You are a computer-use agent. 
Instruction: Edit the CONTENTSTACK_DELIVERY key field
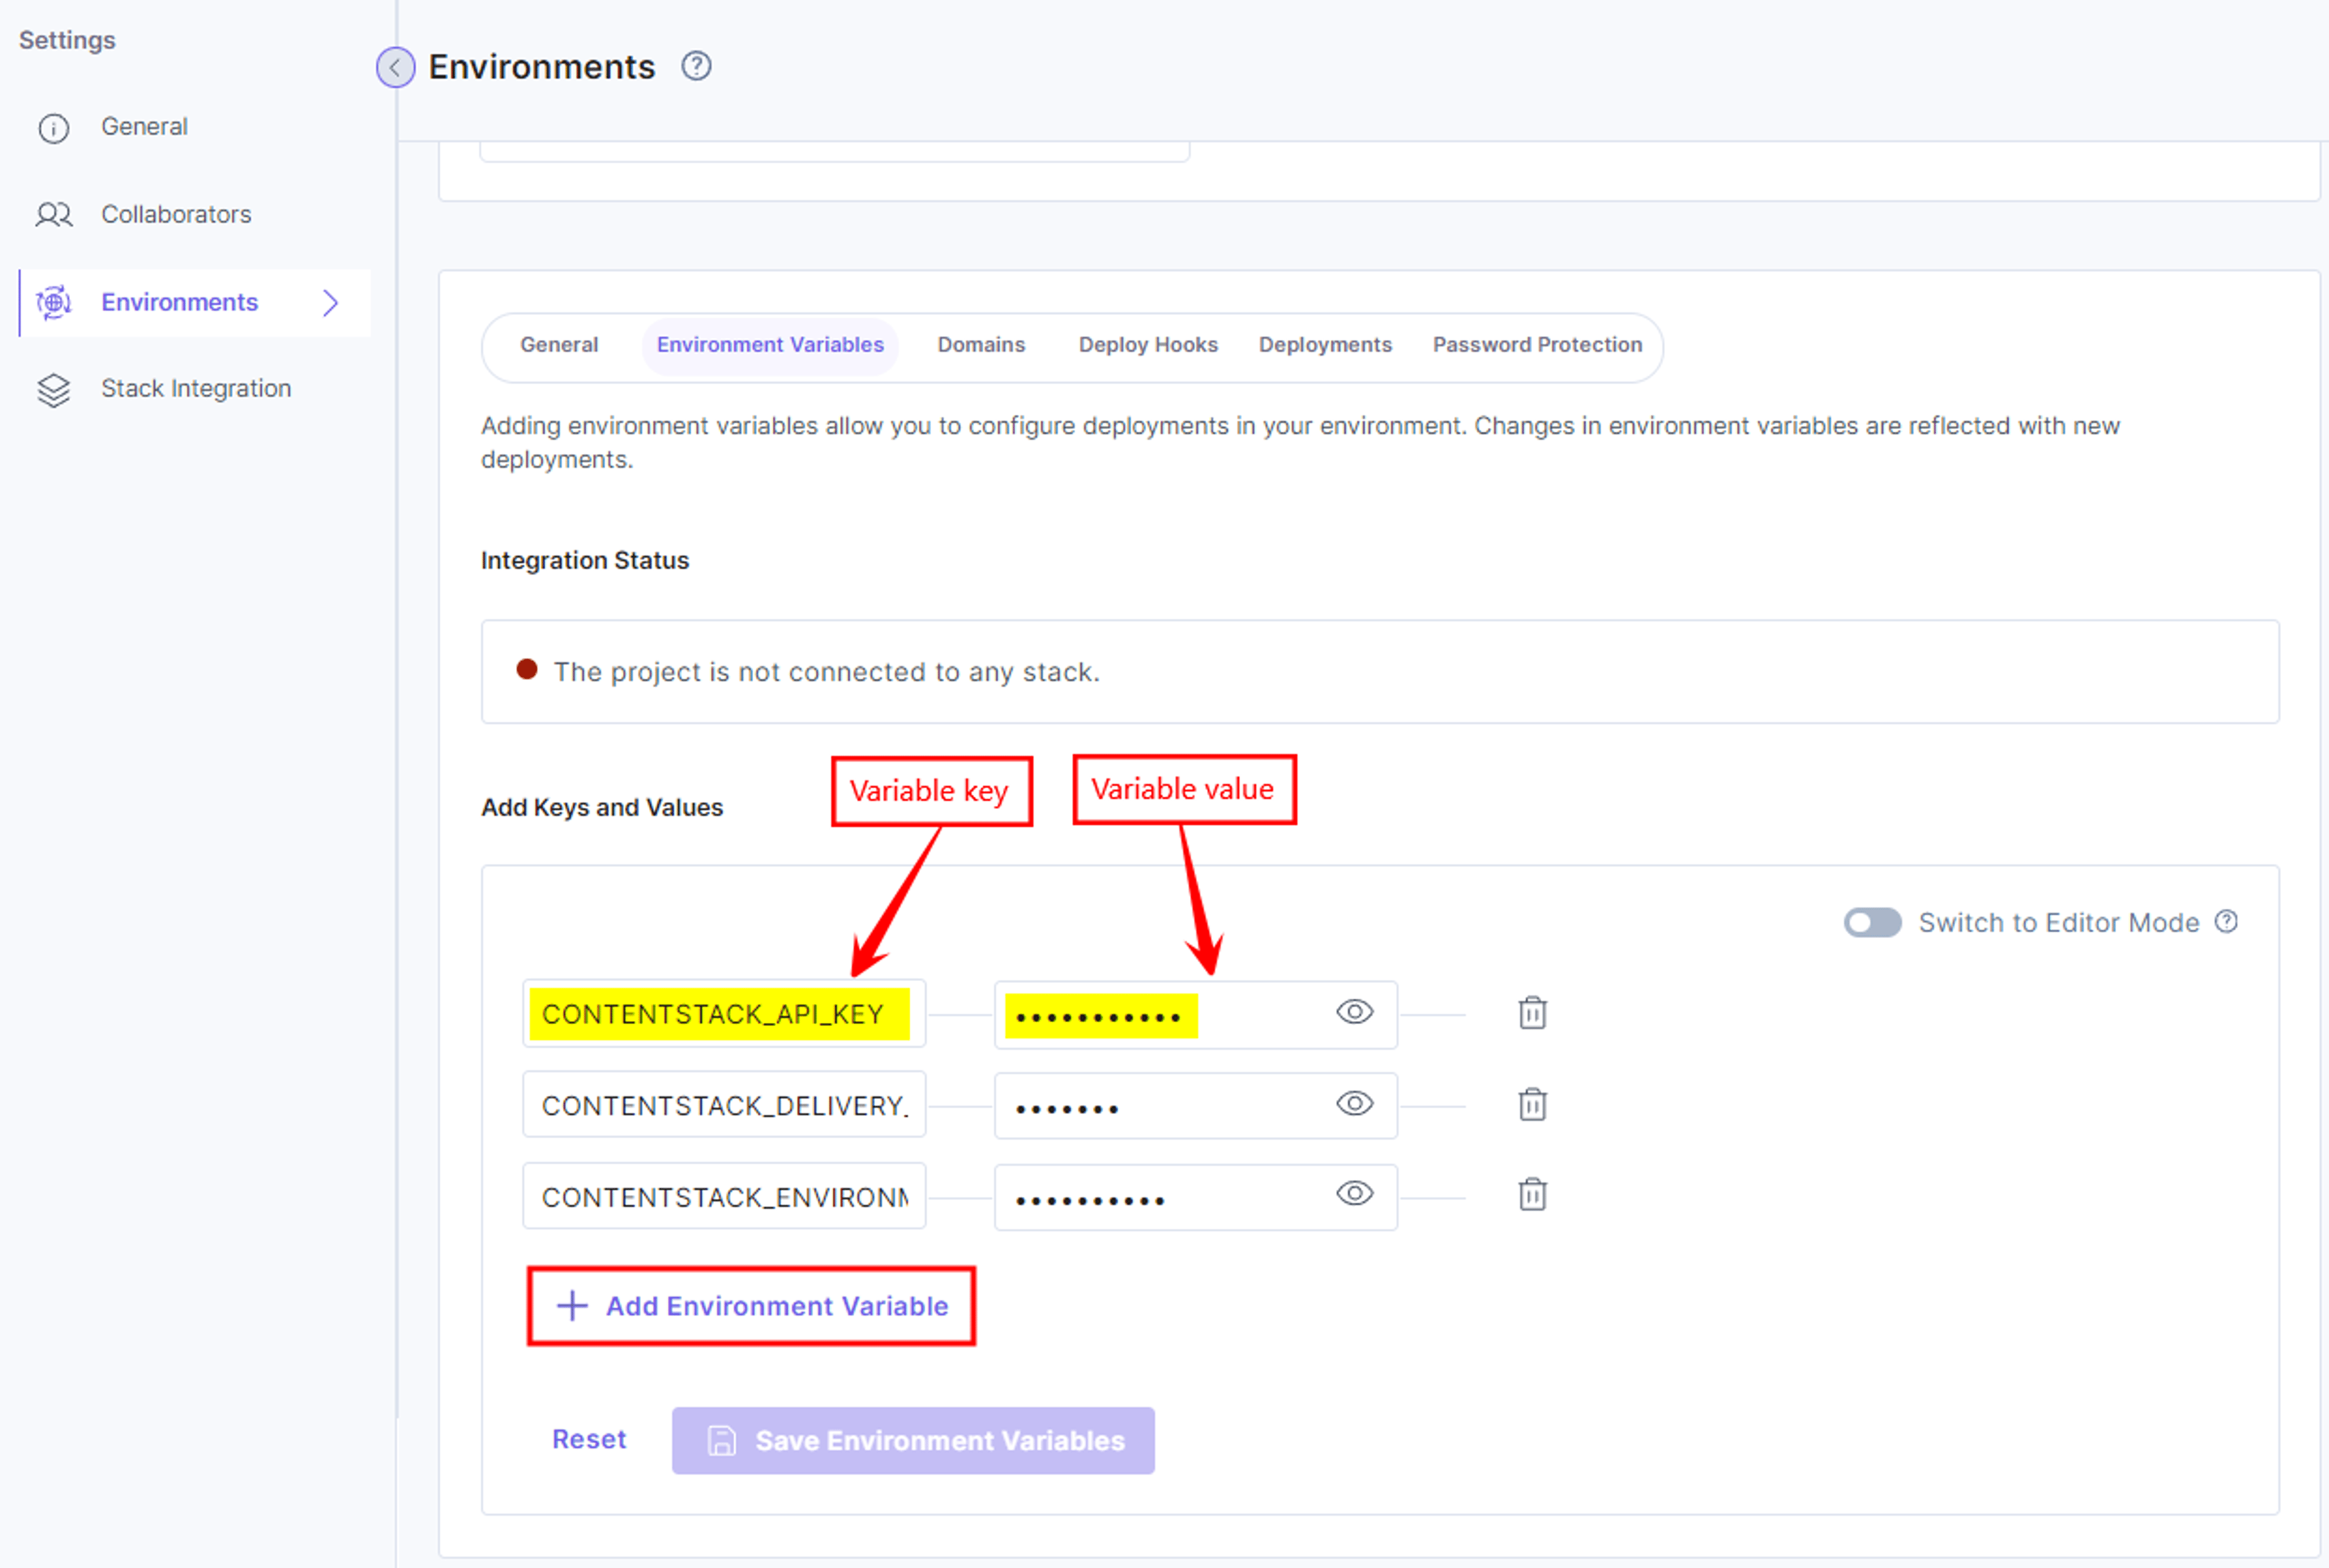[x=724, y=1105]
